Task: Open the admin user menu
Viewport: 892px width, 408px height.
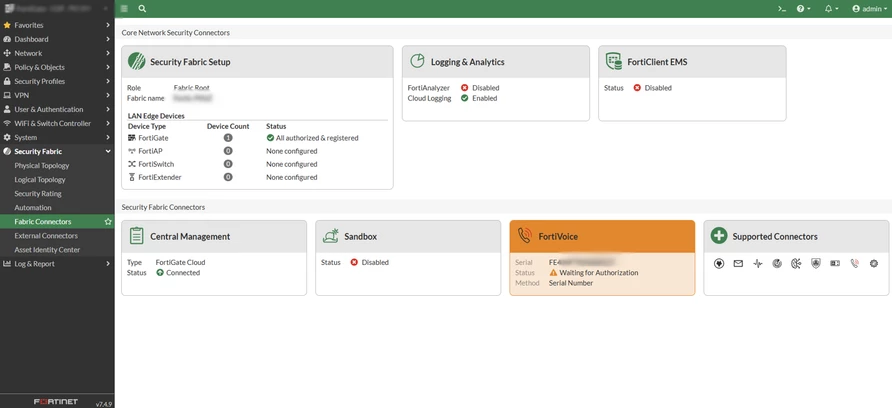Action: point(870,9)
